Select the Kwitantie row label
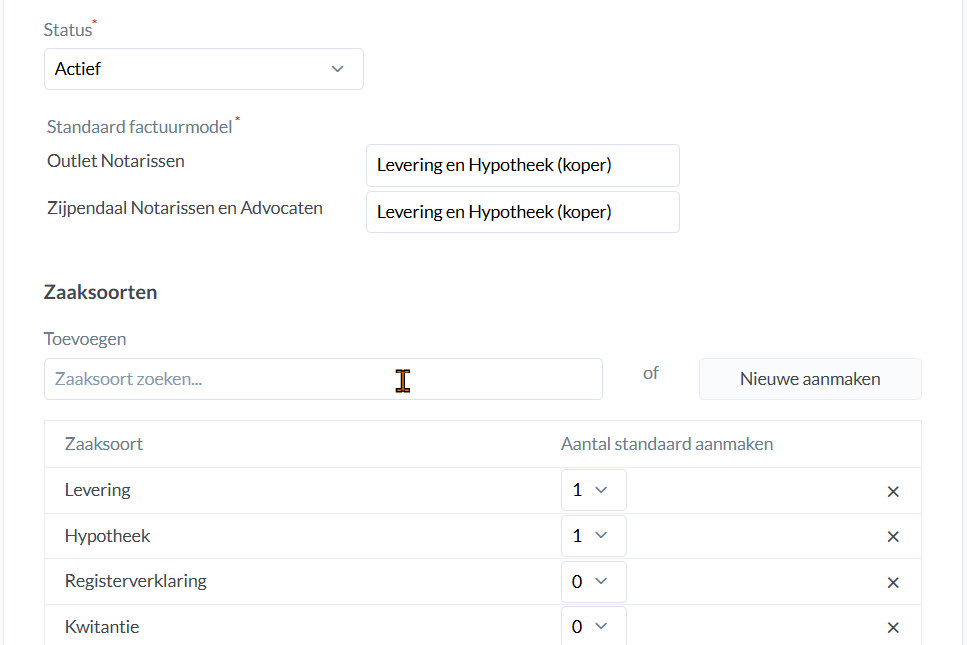967x645 pixels. click(x=102, y=627)
